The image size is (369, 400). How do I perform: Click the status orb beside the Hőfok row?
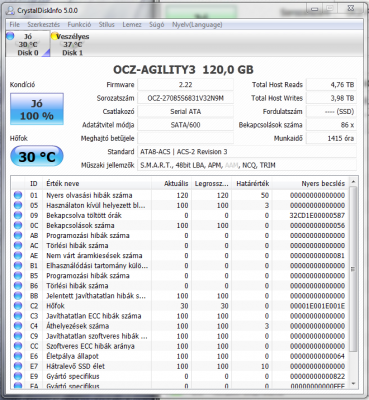tap(18, 306)
